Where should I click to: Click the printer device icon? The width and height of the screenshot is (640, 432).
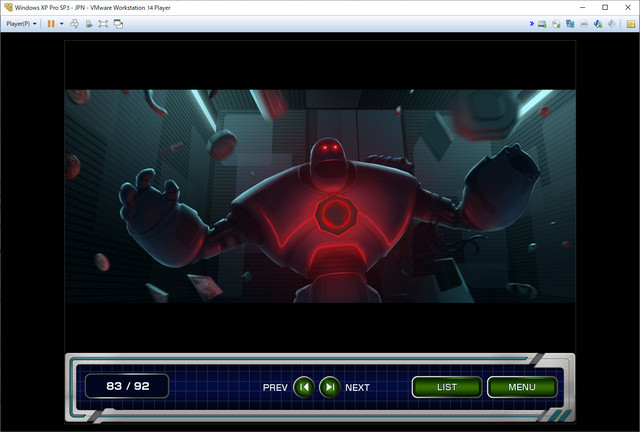click(x=584, y=24)
